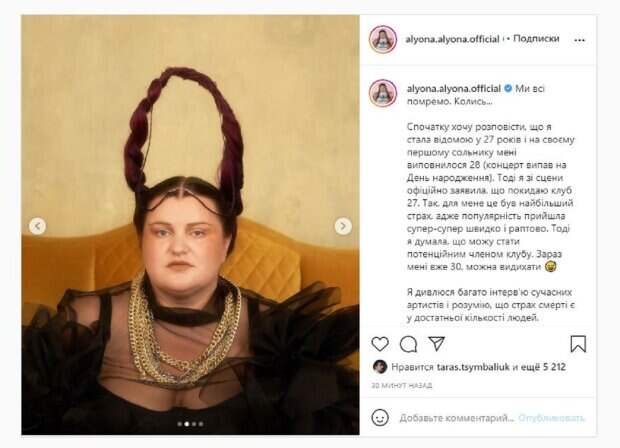Open alyona.alyona.official username in header
The image size is (620, 448).
click(x=452, y=39)
